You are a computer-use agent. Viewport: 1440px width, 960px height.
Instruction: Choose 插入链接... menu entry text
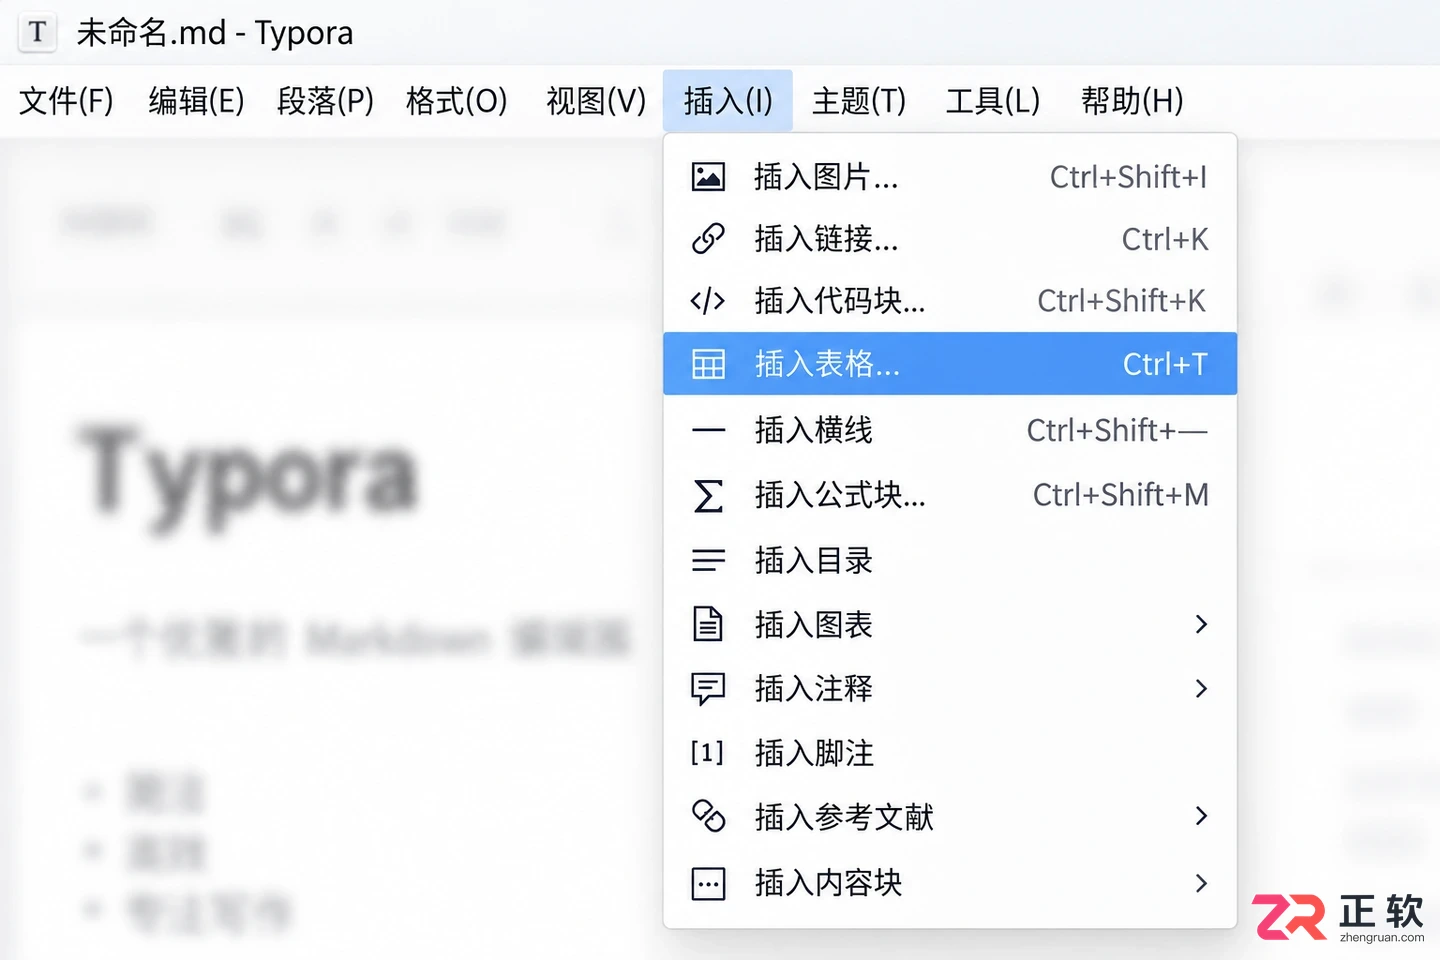point(826,239)
